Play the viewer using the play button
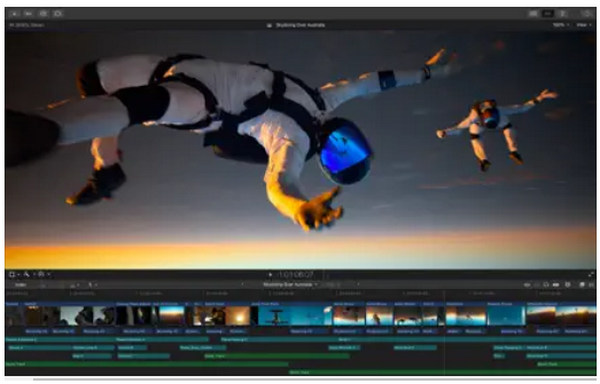Screen dimensions: 600x384 pos(270,275)
